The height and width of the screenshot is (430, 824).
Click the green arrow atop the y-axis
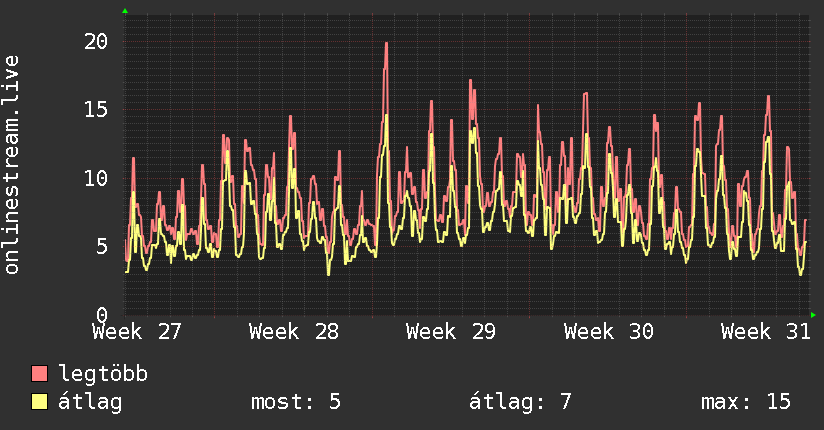125,11
